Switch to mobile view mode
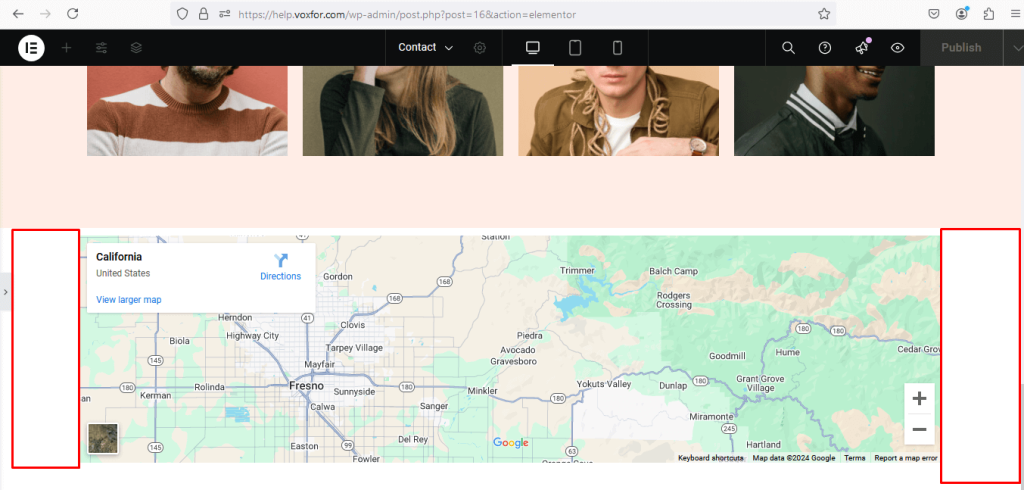Viewport: 1024px width, 490px height. tap(617, 48)
